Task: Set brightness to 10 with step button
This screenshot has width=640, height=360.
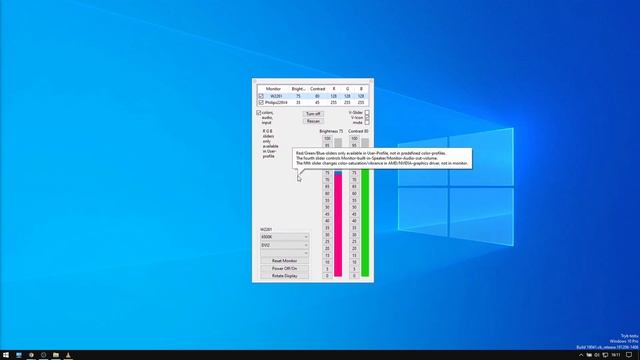Action: point(327,262)
